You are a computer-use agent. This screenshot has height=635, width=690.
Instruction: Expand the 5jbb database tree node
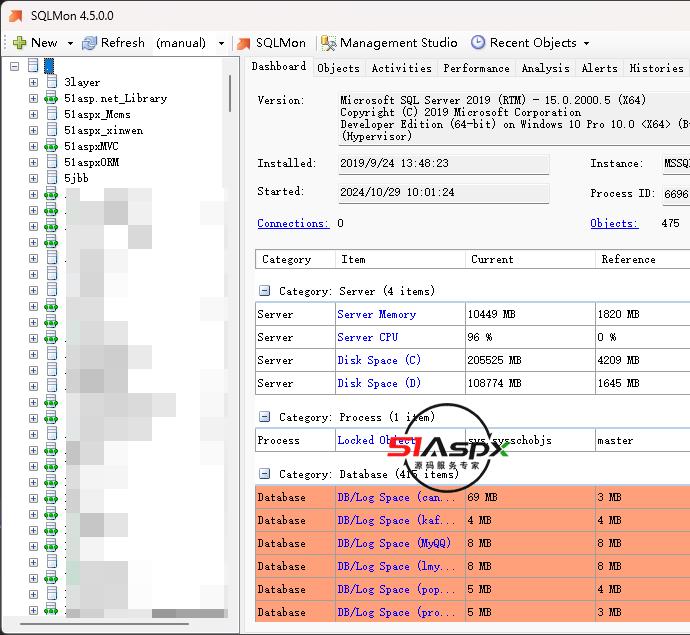coord(33,178)
